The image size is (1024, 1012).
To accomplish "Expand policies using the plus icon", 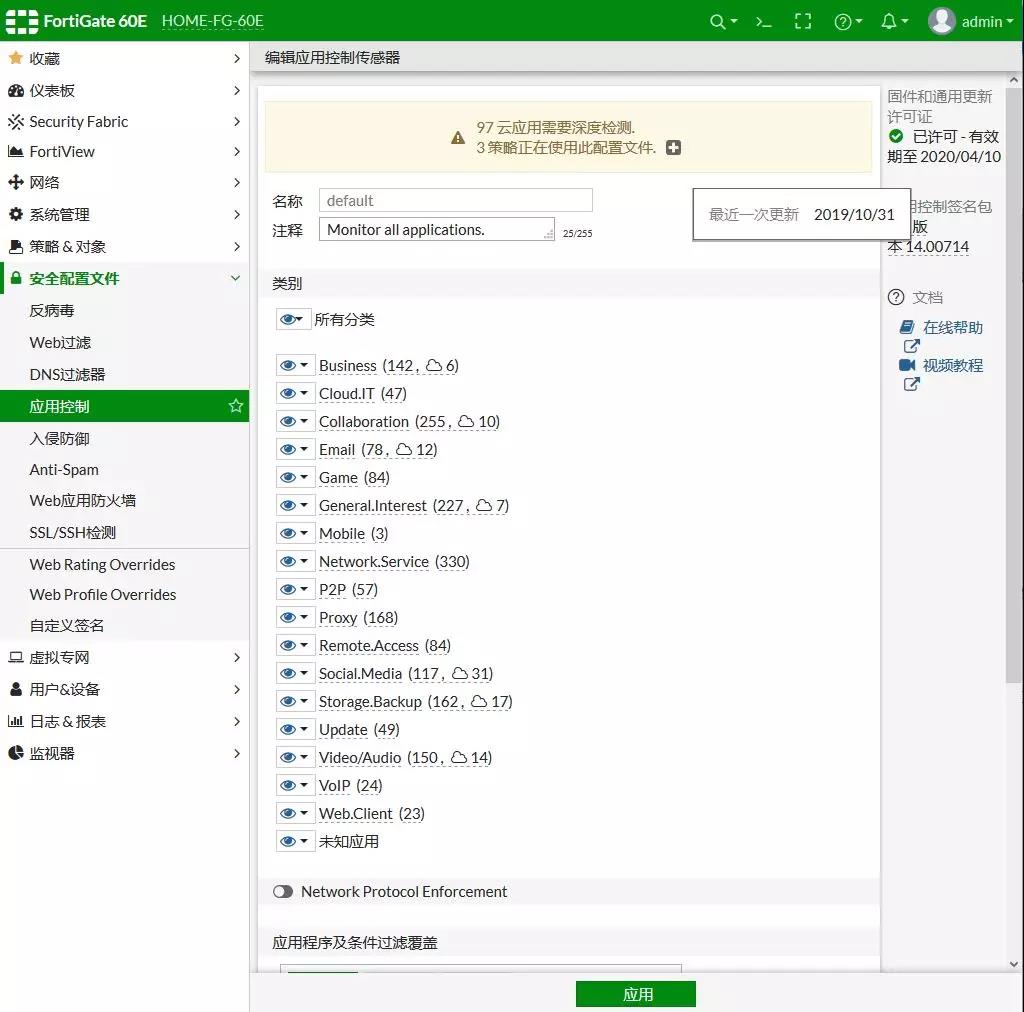I will 673,148.
